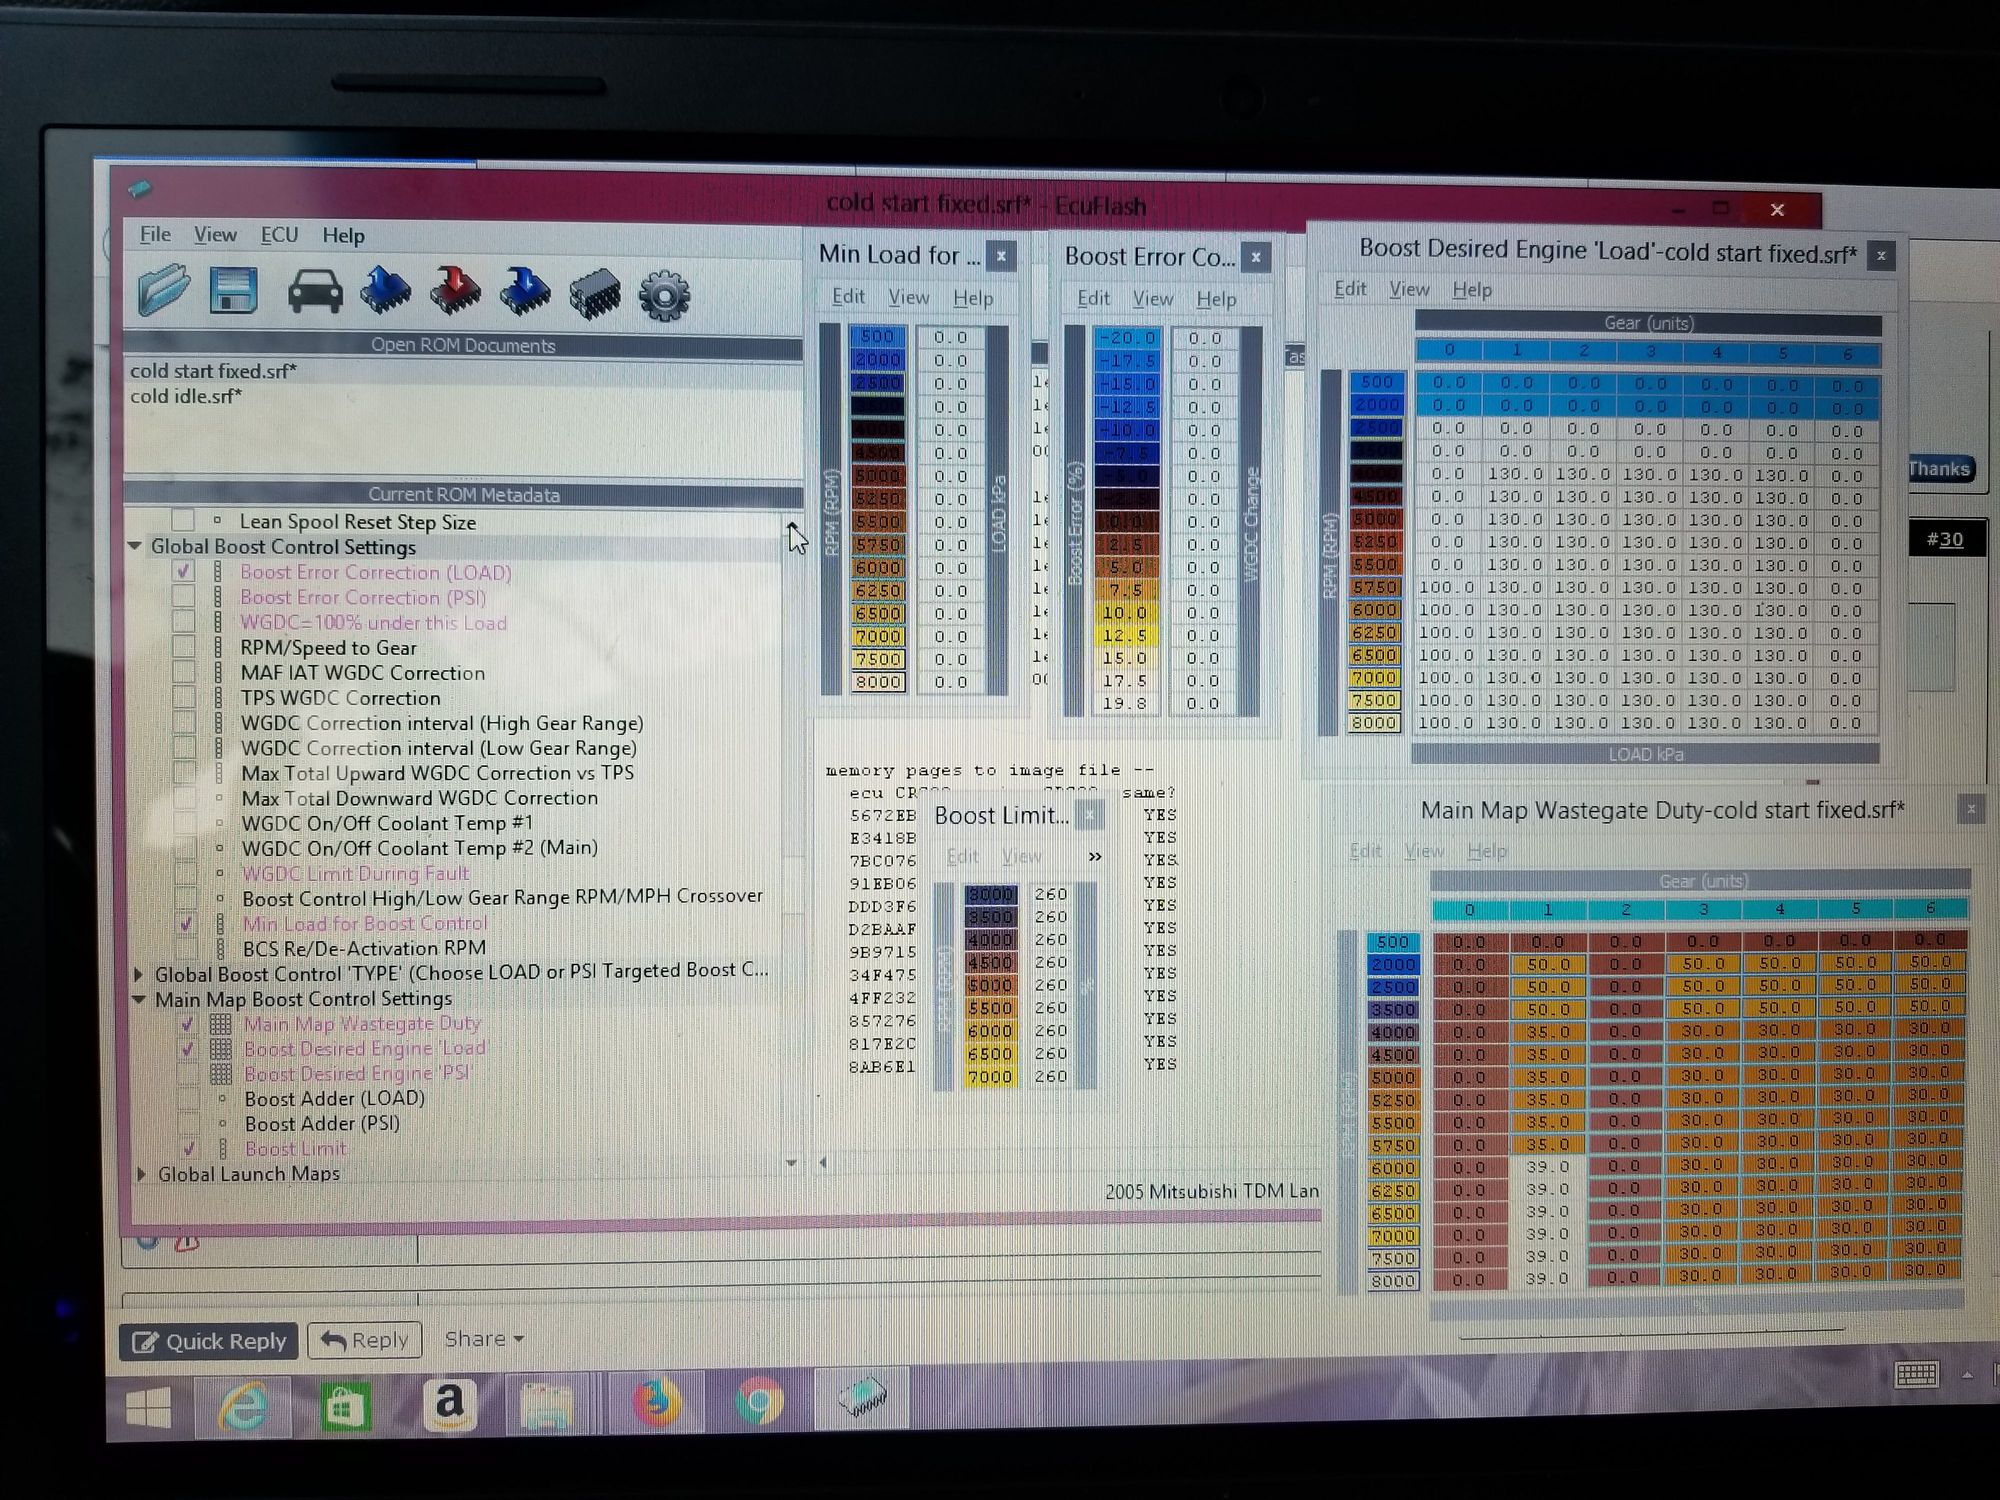The image size is (2000, 1500).
Task: Collapse Global Boost Control Settings group
Action: point(135,547)
